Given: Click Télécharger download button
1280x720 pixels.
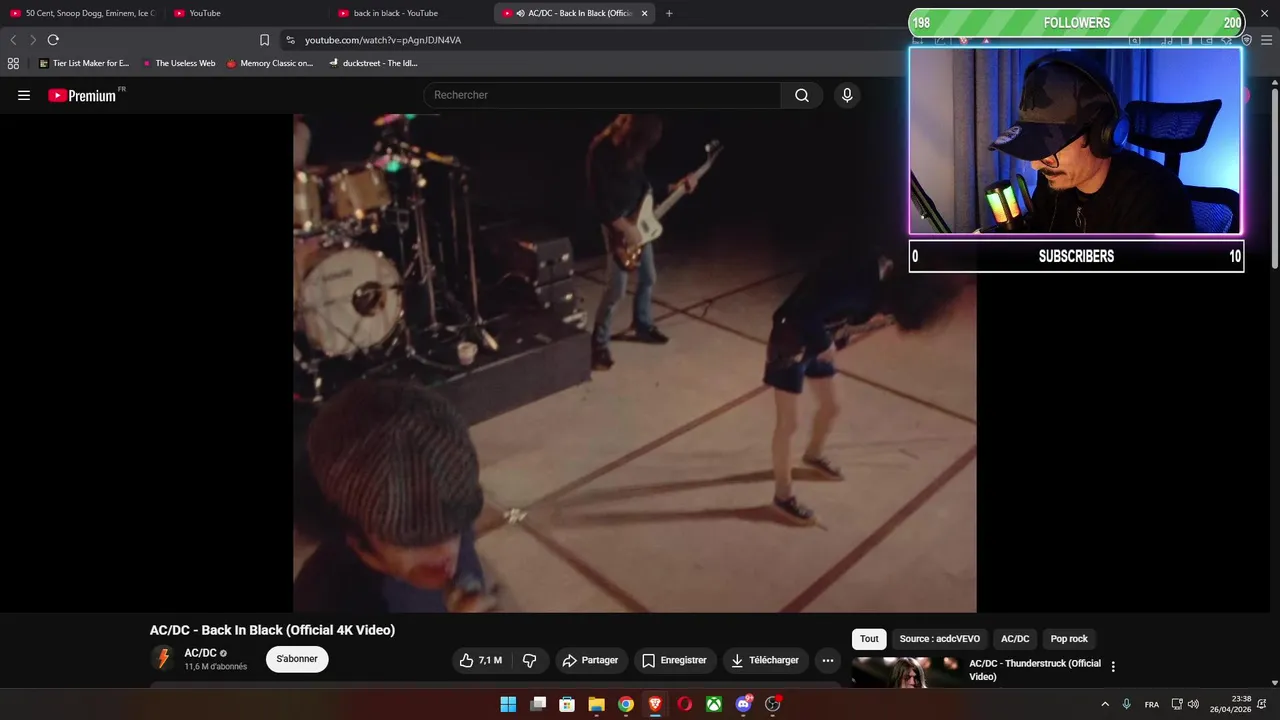Looking at the screenshot, I should pos(765,660).
